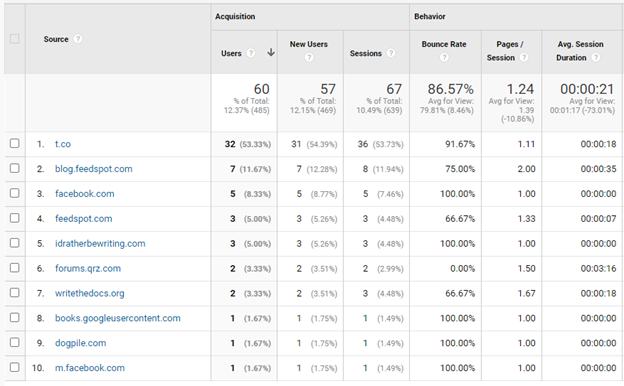Viewport: 624px width, 386px height.
Task: Sort table by Sessions column header
Action: (x=365, y=53)
